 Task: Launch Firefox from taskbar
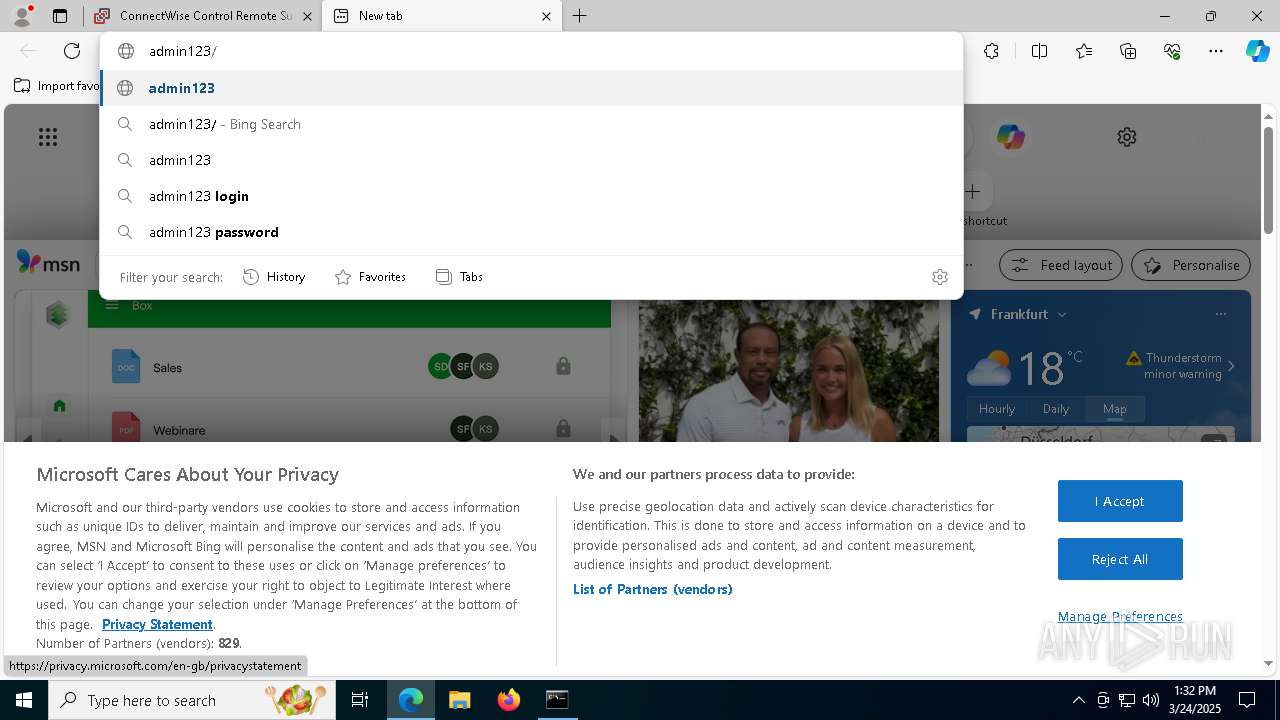(508, 700)
